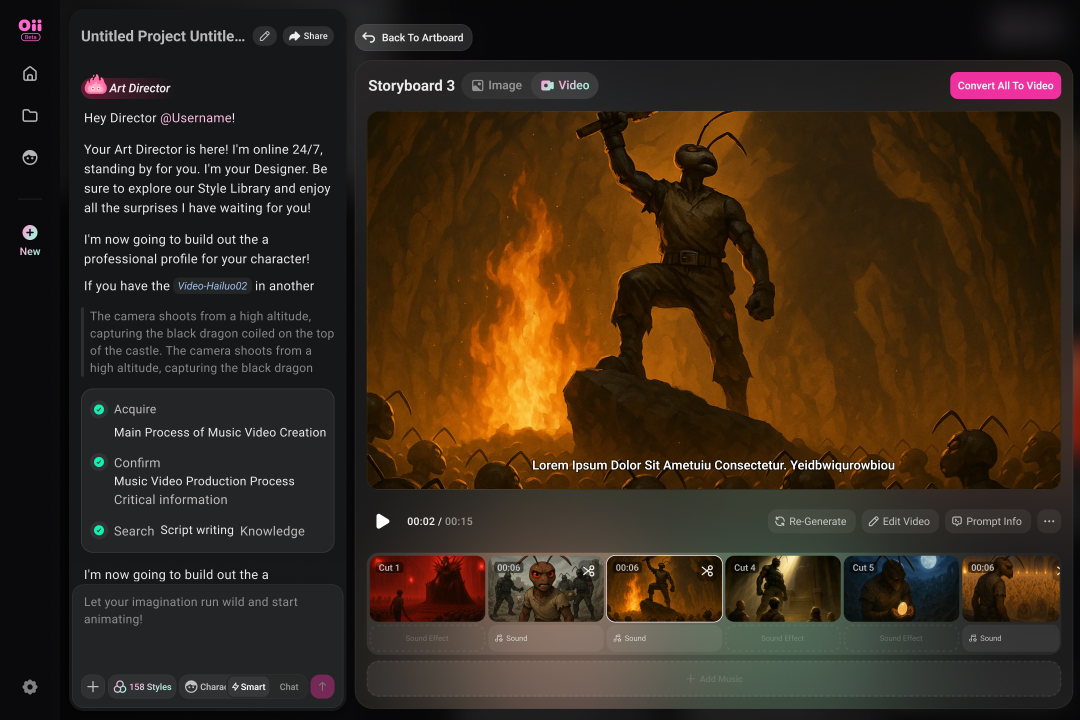The height and width of the screenshot is (720, 1080).
Task: Click scissors icon on selected fire clip
Action: (x=707, y=570)
